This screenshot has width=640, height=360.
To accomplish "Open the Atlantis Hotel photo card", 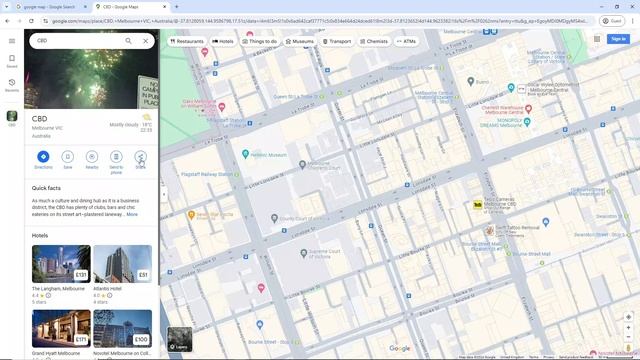I will (x=122, y=264).
